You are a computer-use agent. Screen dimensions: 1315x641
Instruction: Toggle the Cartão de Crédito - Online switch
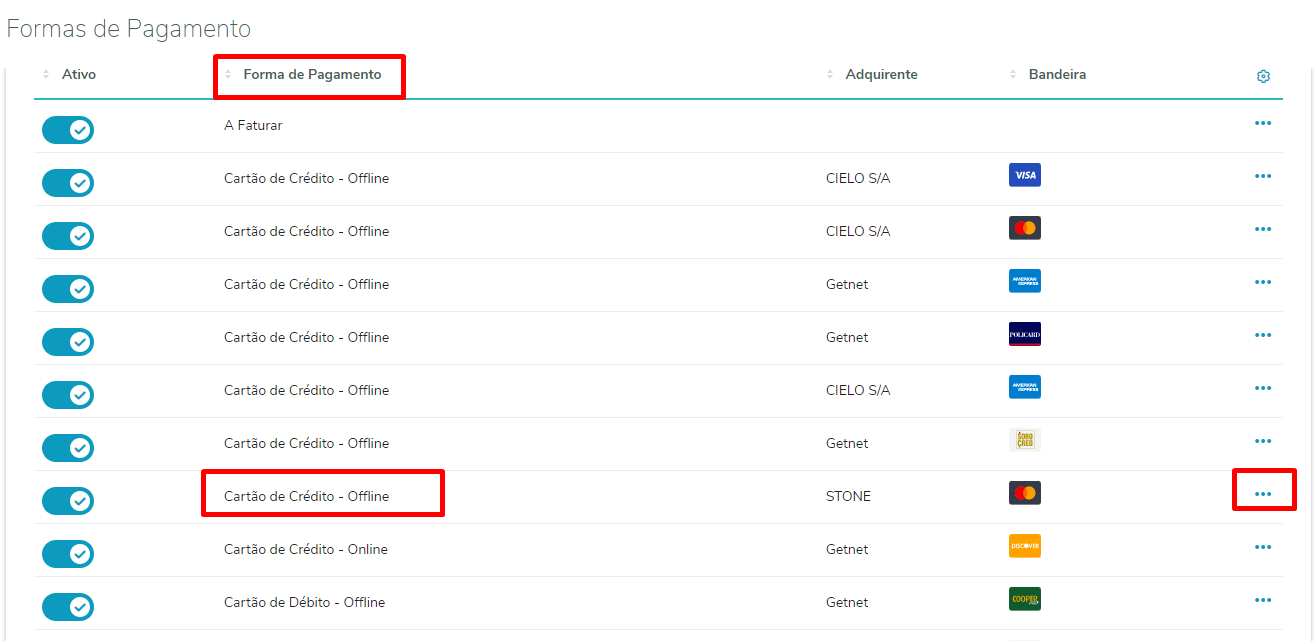pyautogui.click(x=68, y=554)
